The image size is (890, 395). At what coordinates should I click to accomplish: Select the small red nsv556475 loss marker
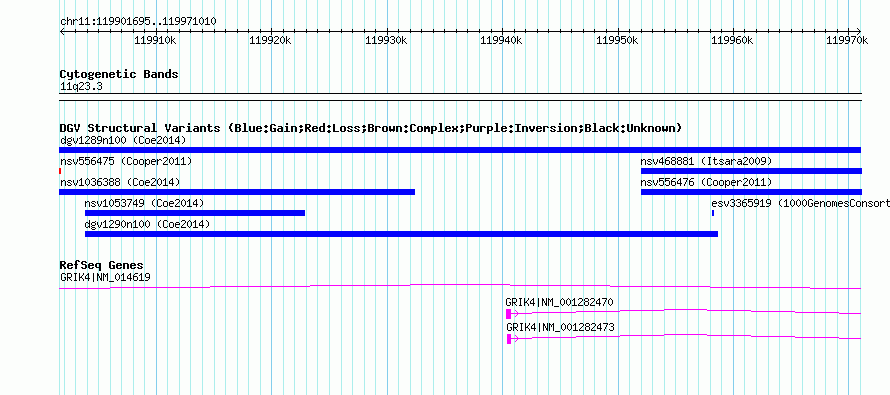pyautogui.click(x=60, y=171)
